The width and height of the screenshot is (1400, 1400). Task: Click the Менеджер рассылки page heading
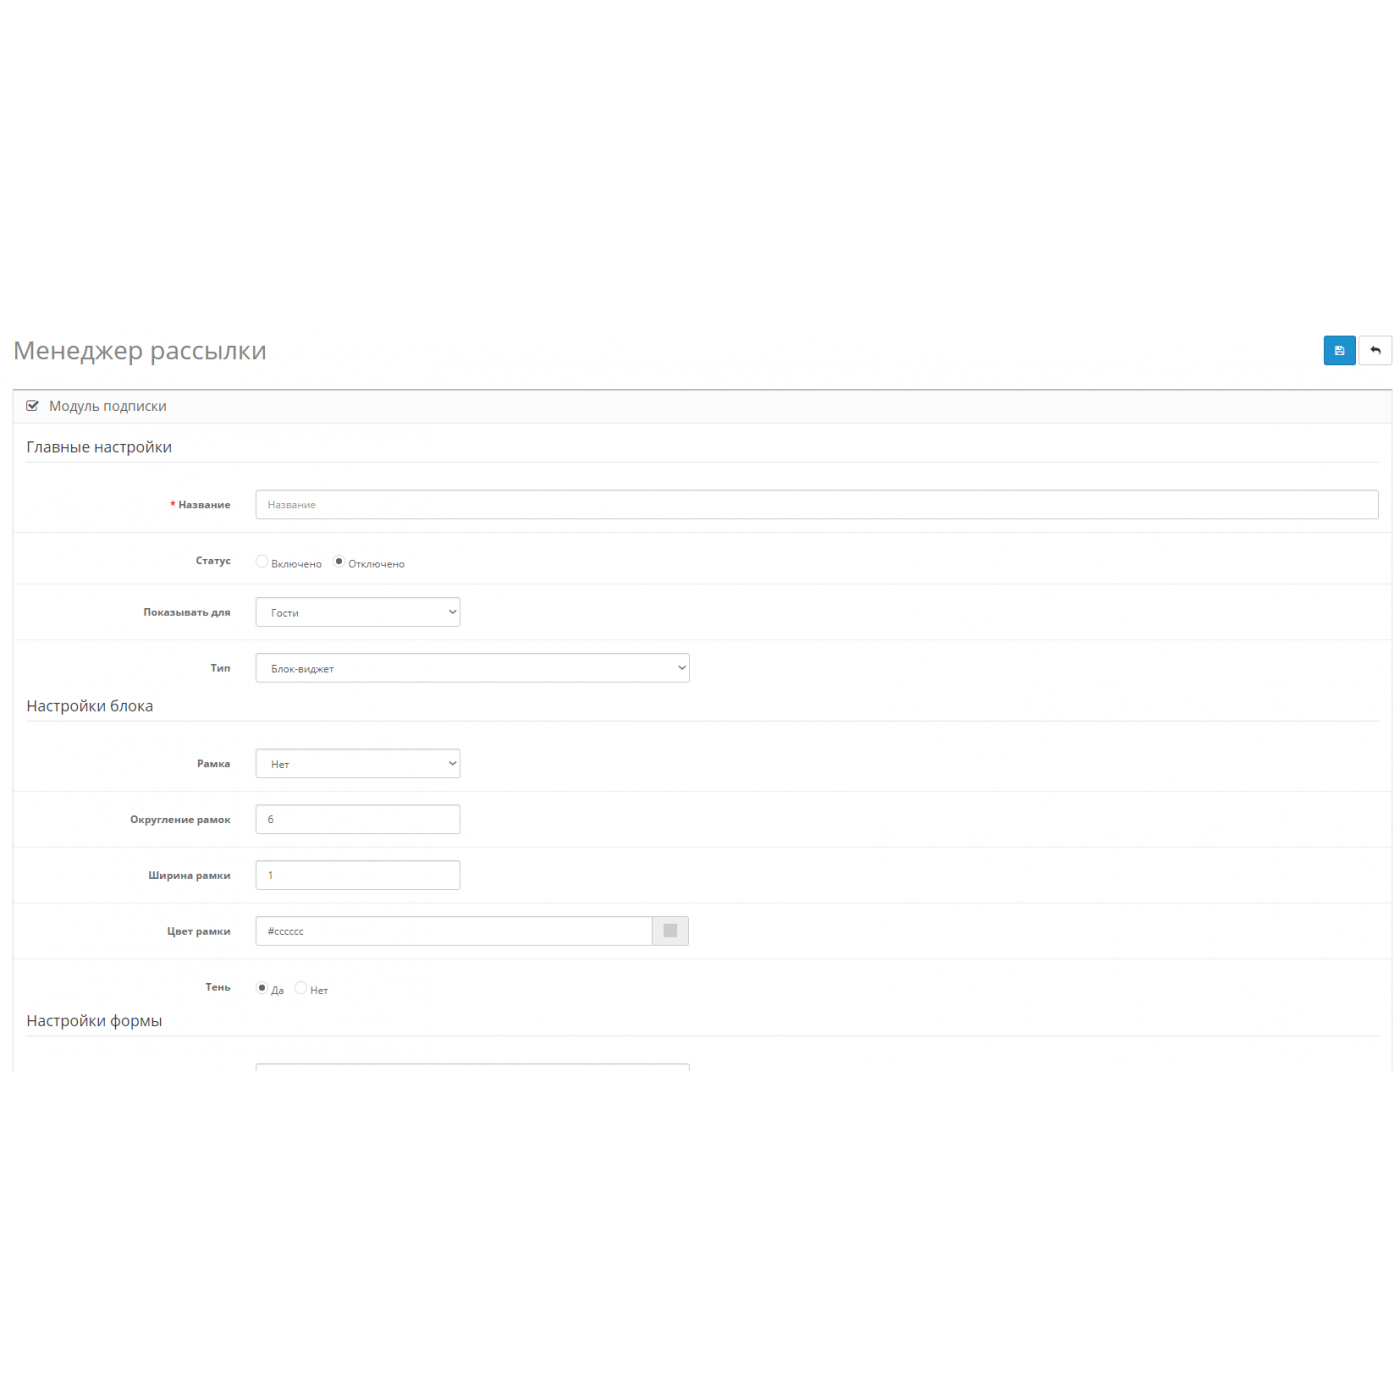pos(140,351)
